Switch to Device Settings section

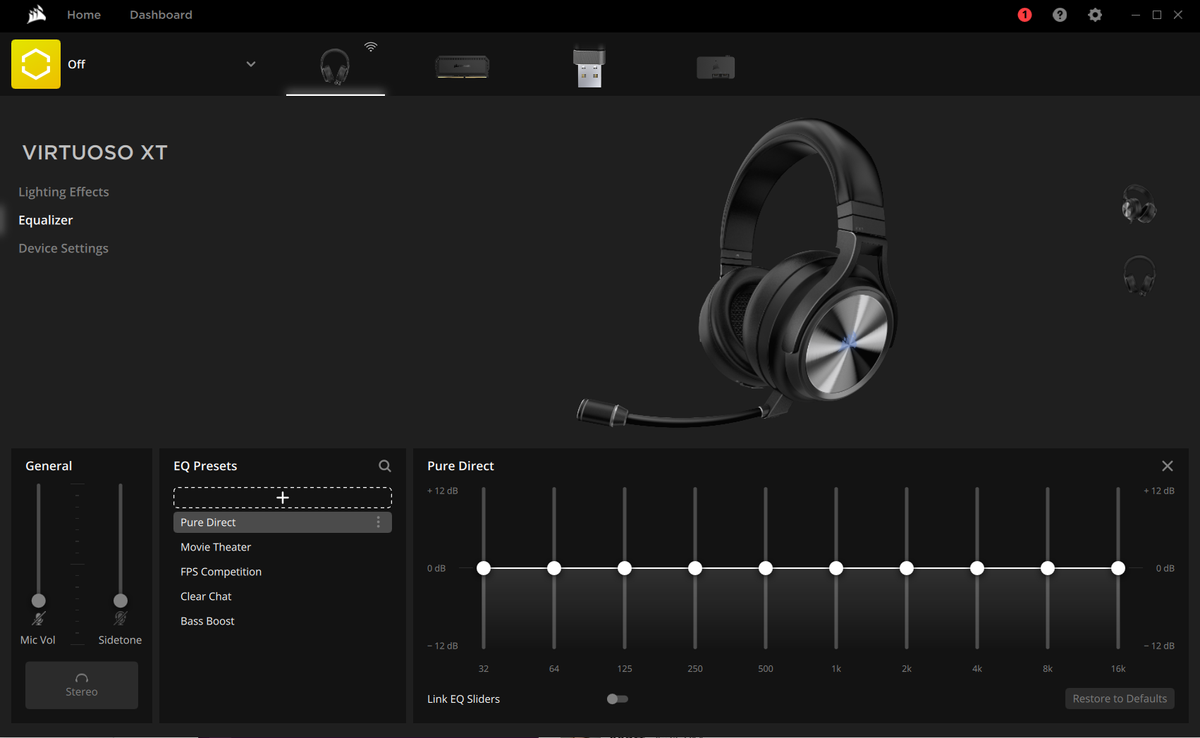[63, 247]
